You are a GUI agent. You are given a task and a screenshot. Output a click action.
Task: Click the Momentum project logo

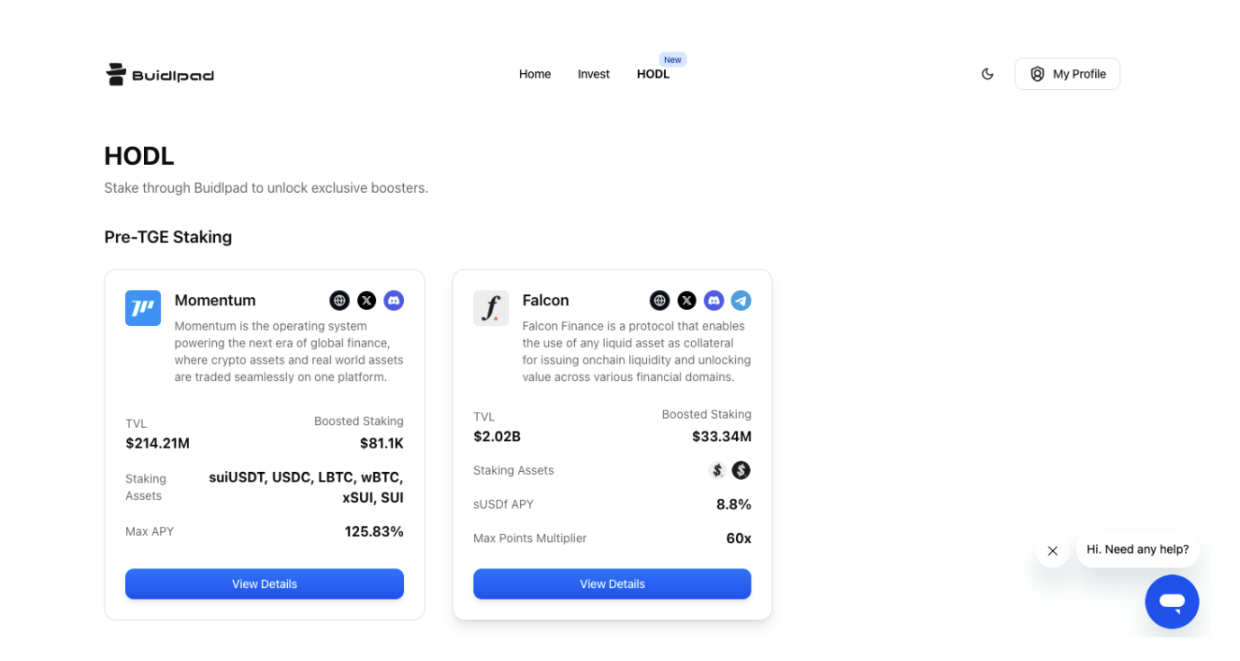143,308
